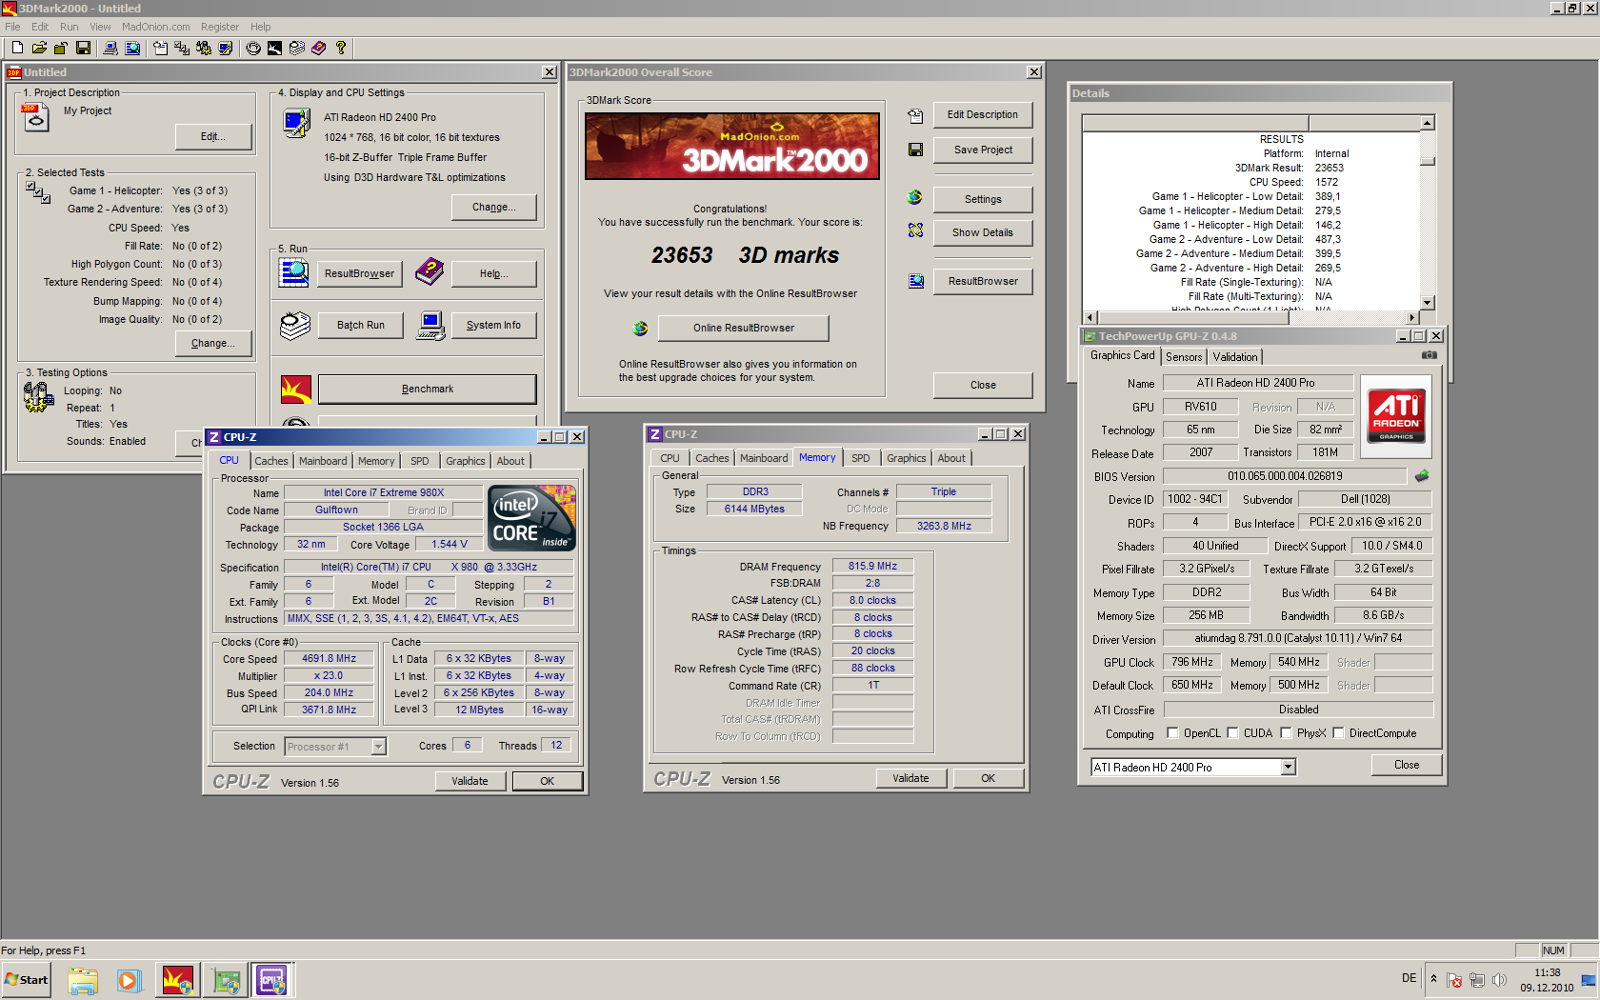
Task: Click Validate in the left CPU-Z window
Action: (x=470, y=781)
